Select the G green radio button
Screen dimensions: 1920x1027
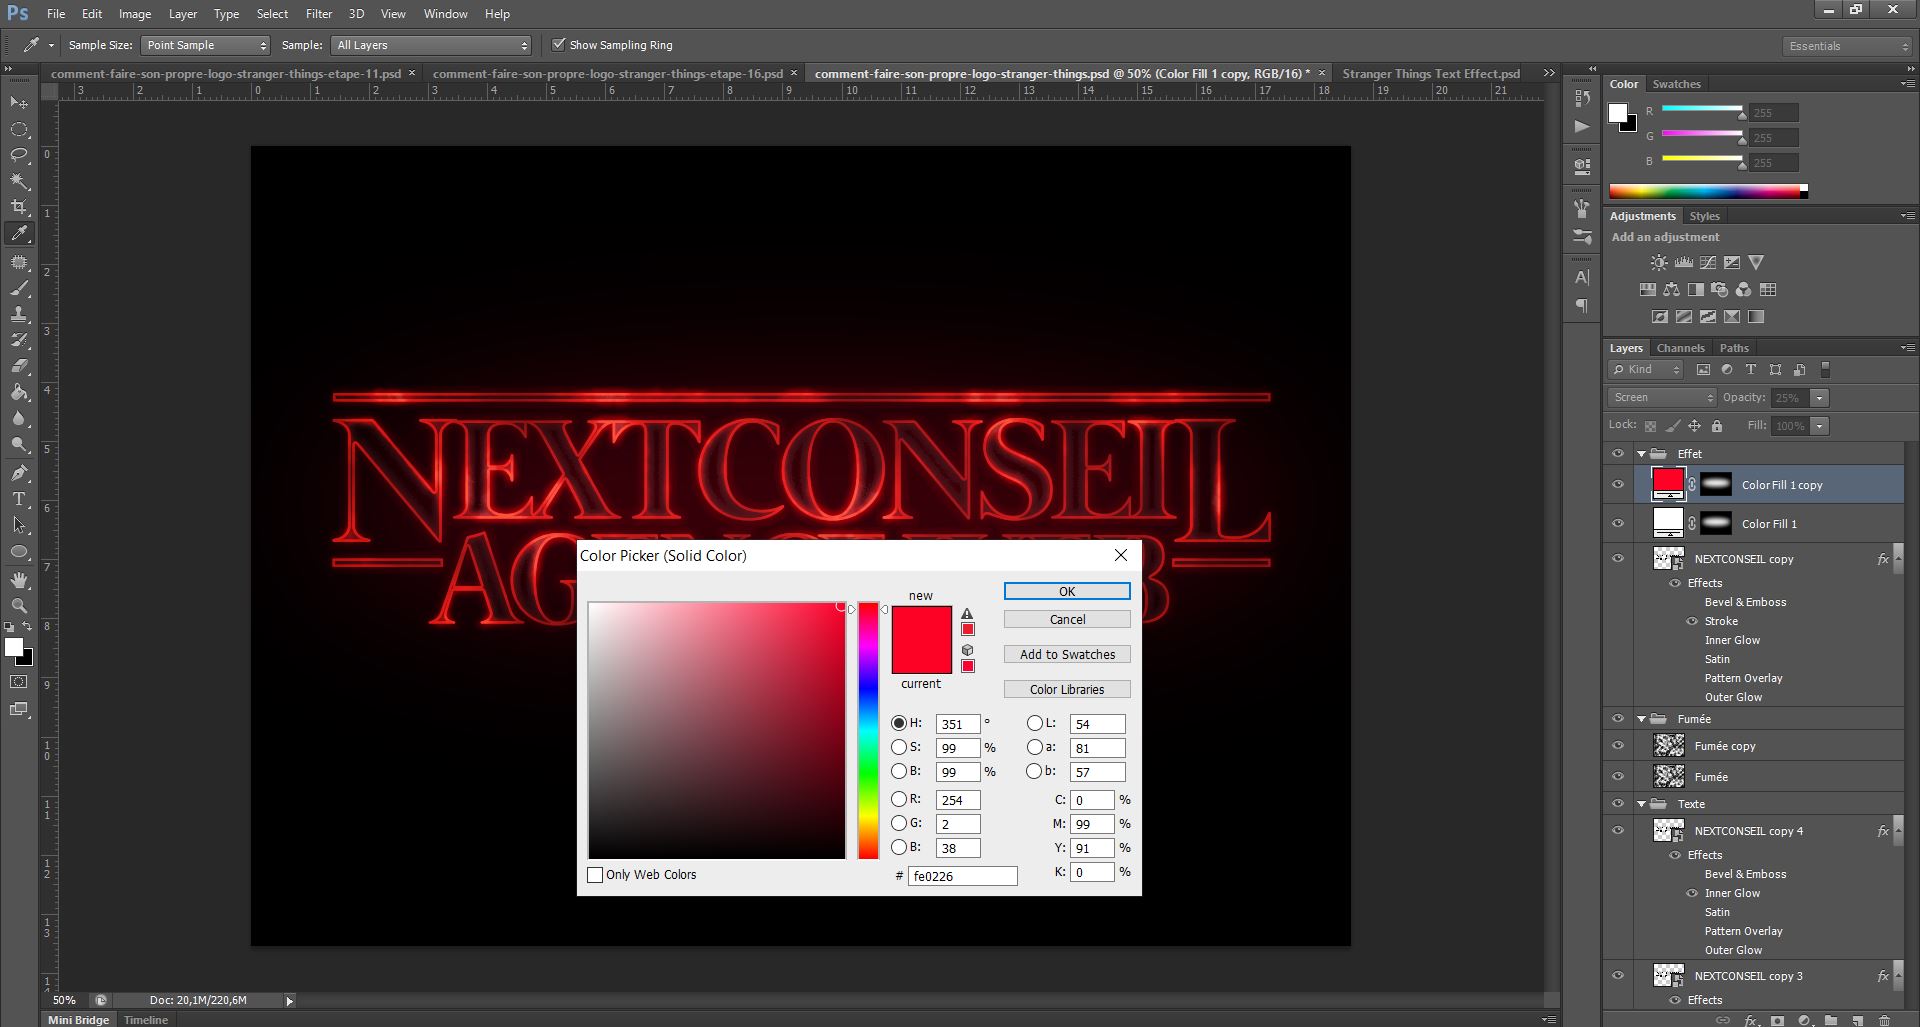(899, 823)
